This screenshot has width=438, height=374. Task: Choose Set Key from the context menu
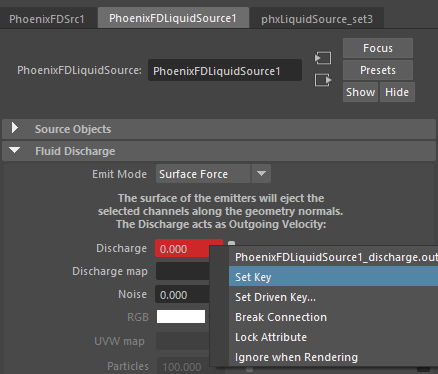333,277
